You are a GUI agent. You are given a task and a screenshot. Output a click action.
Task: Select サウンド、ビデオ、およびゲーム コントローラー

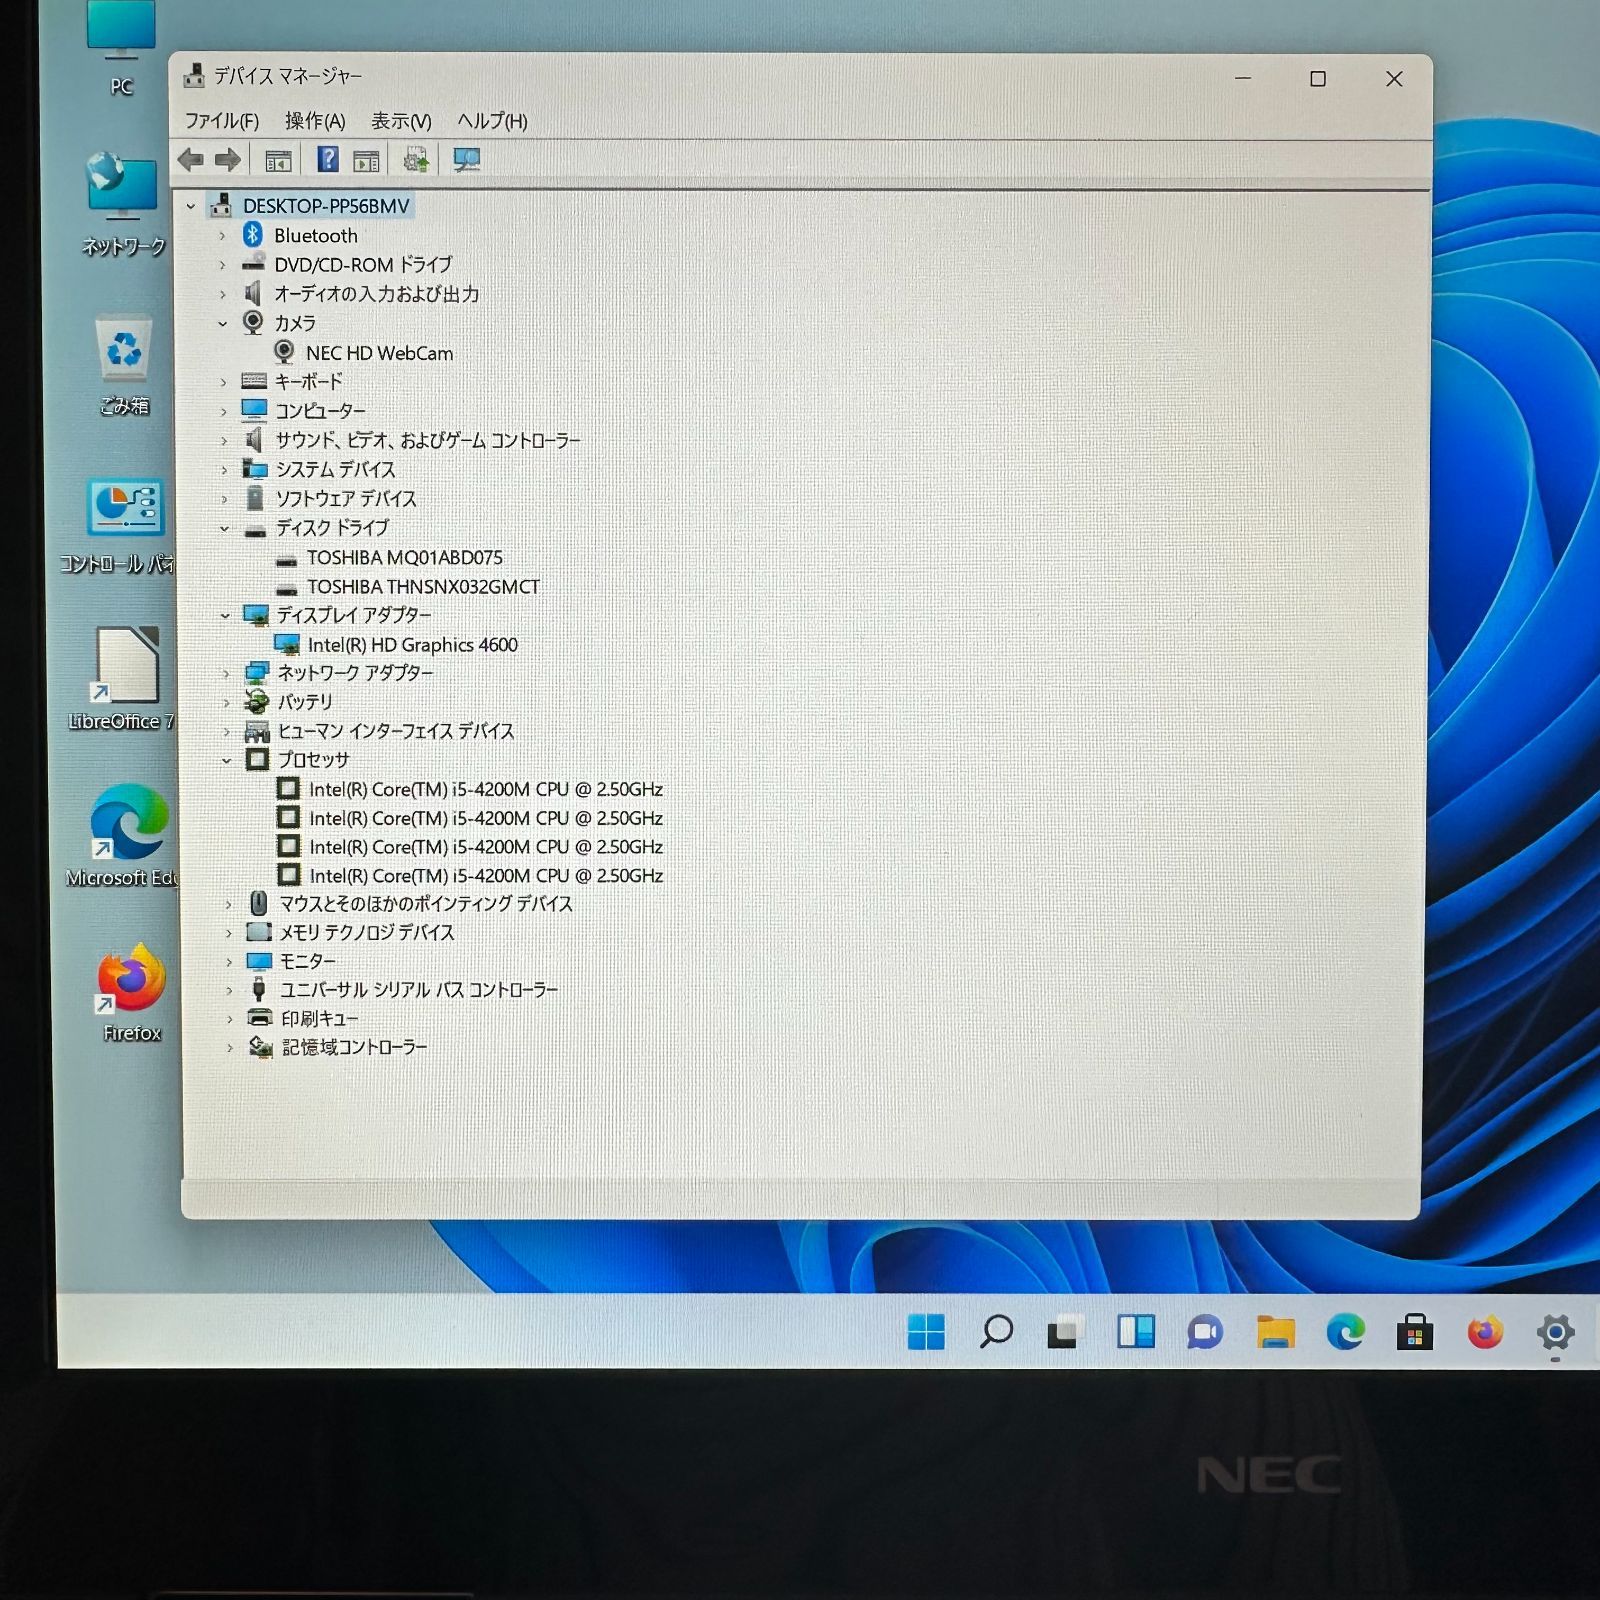pyautogui.click(x=427, y=440)
